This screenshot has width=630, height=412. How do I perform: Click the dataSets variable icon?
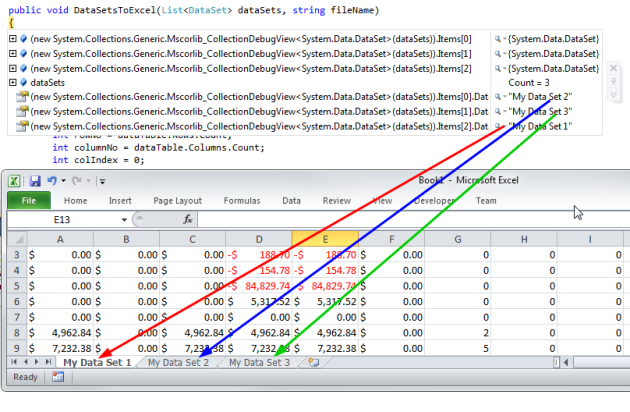coord(23,82)
